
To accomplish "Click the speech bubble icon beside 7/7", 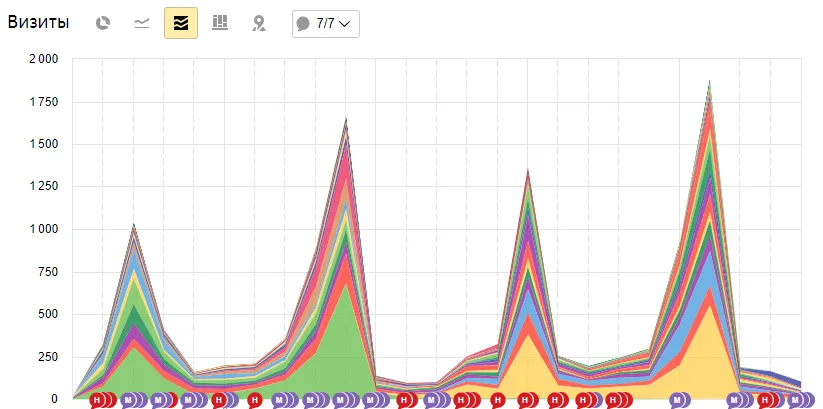I will (x=304, y=24).
